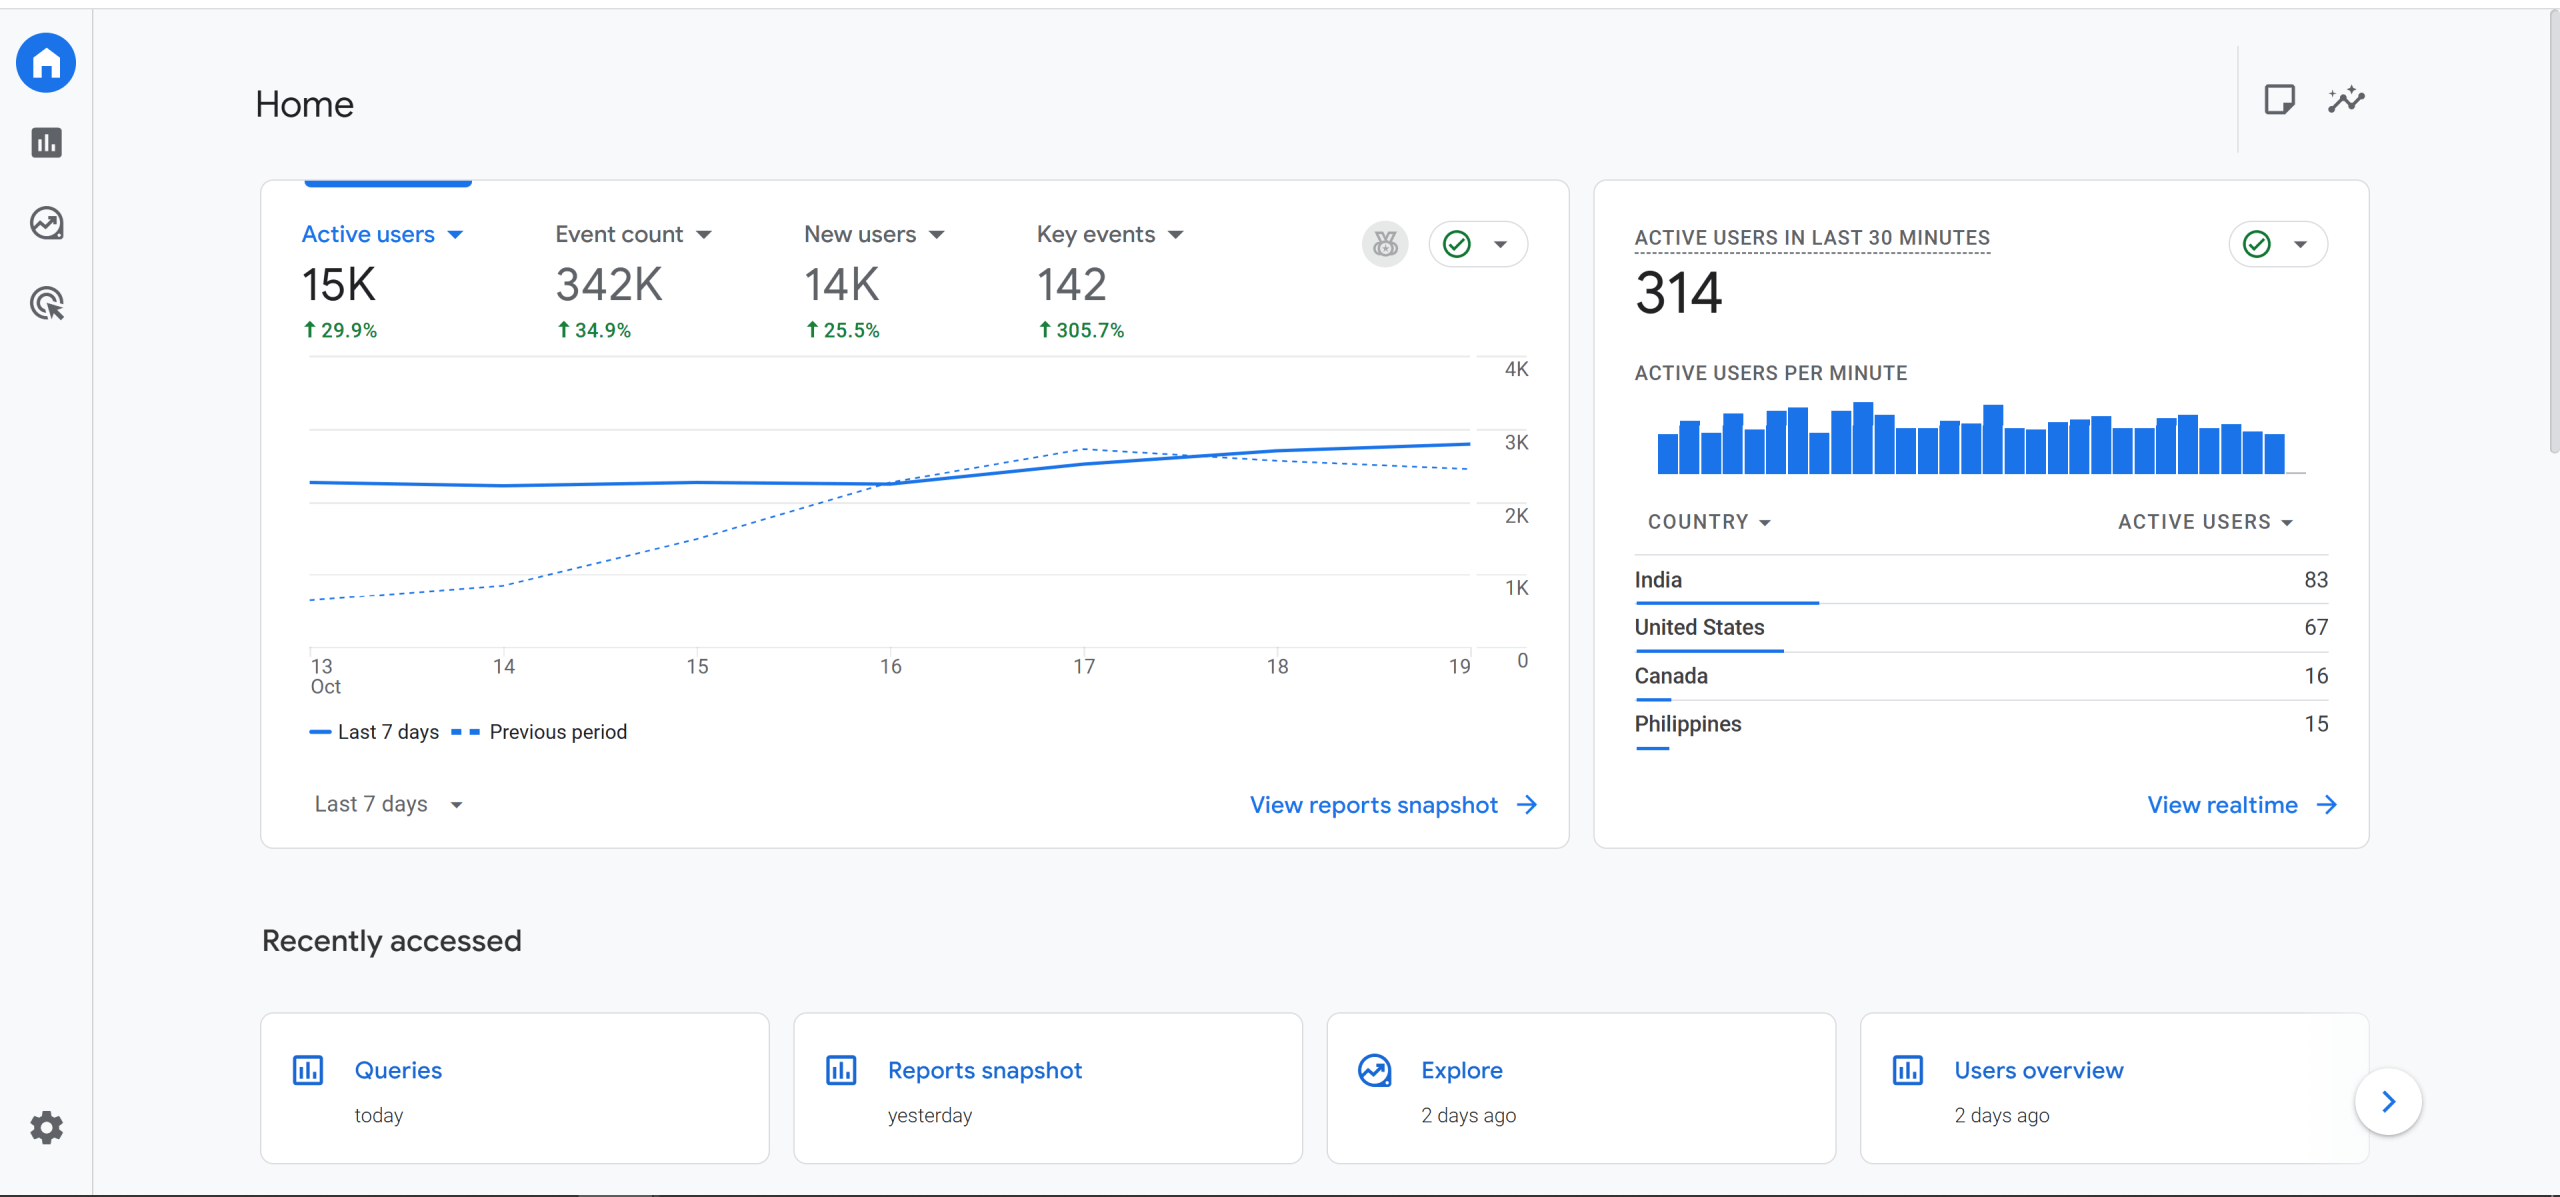Open the Explore icon in sidebar
2560x1197 pixels.
coord(46,223)
